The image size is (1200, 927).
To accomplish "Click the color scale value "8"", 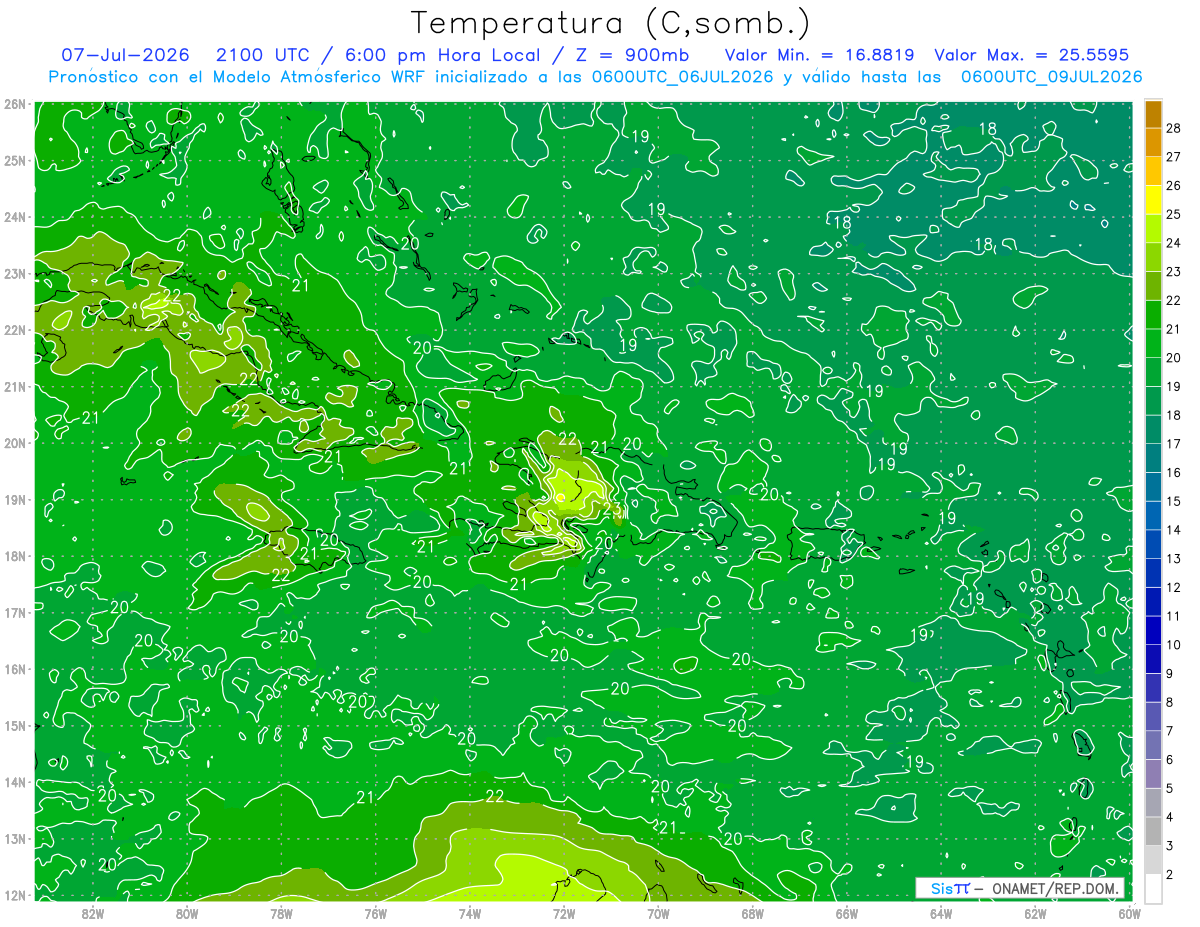I will point(1170,702).
